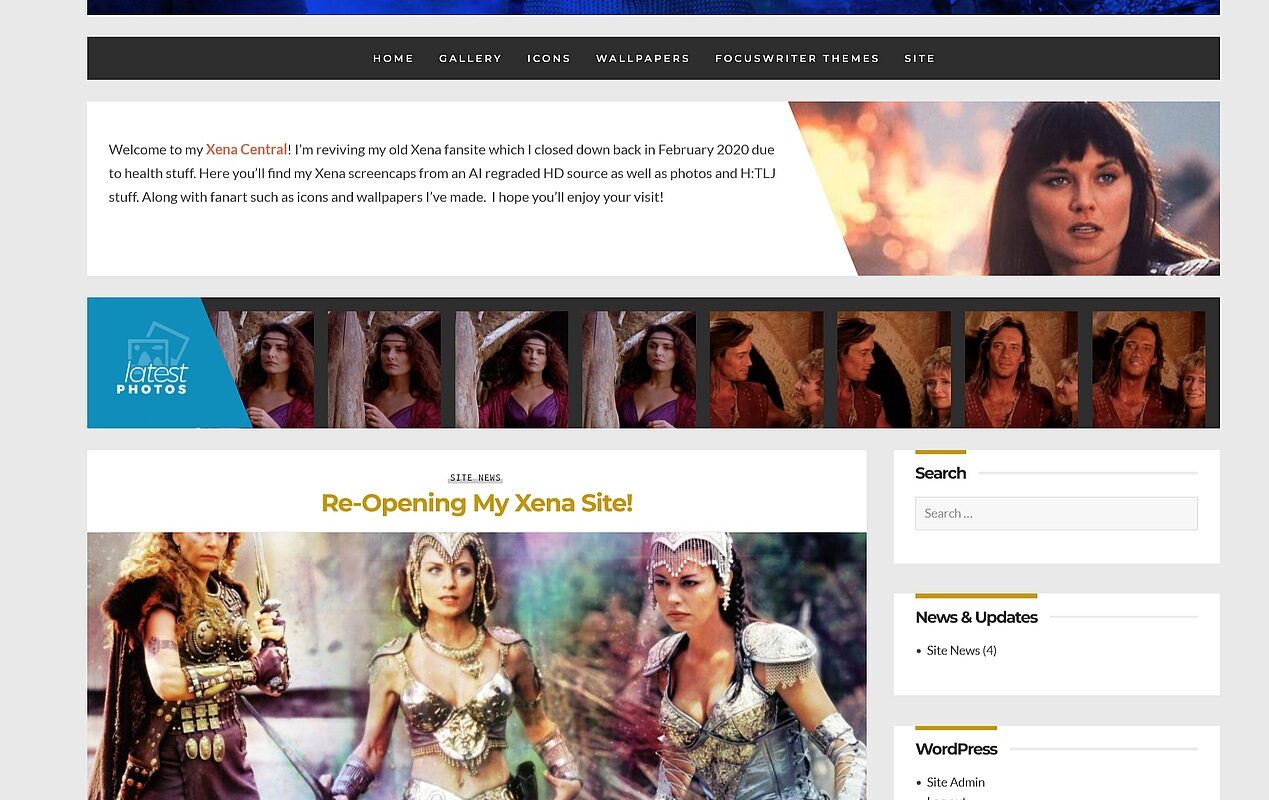Click the featured post image of three warriors

pos(477,666)
